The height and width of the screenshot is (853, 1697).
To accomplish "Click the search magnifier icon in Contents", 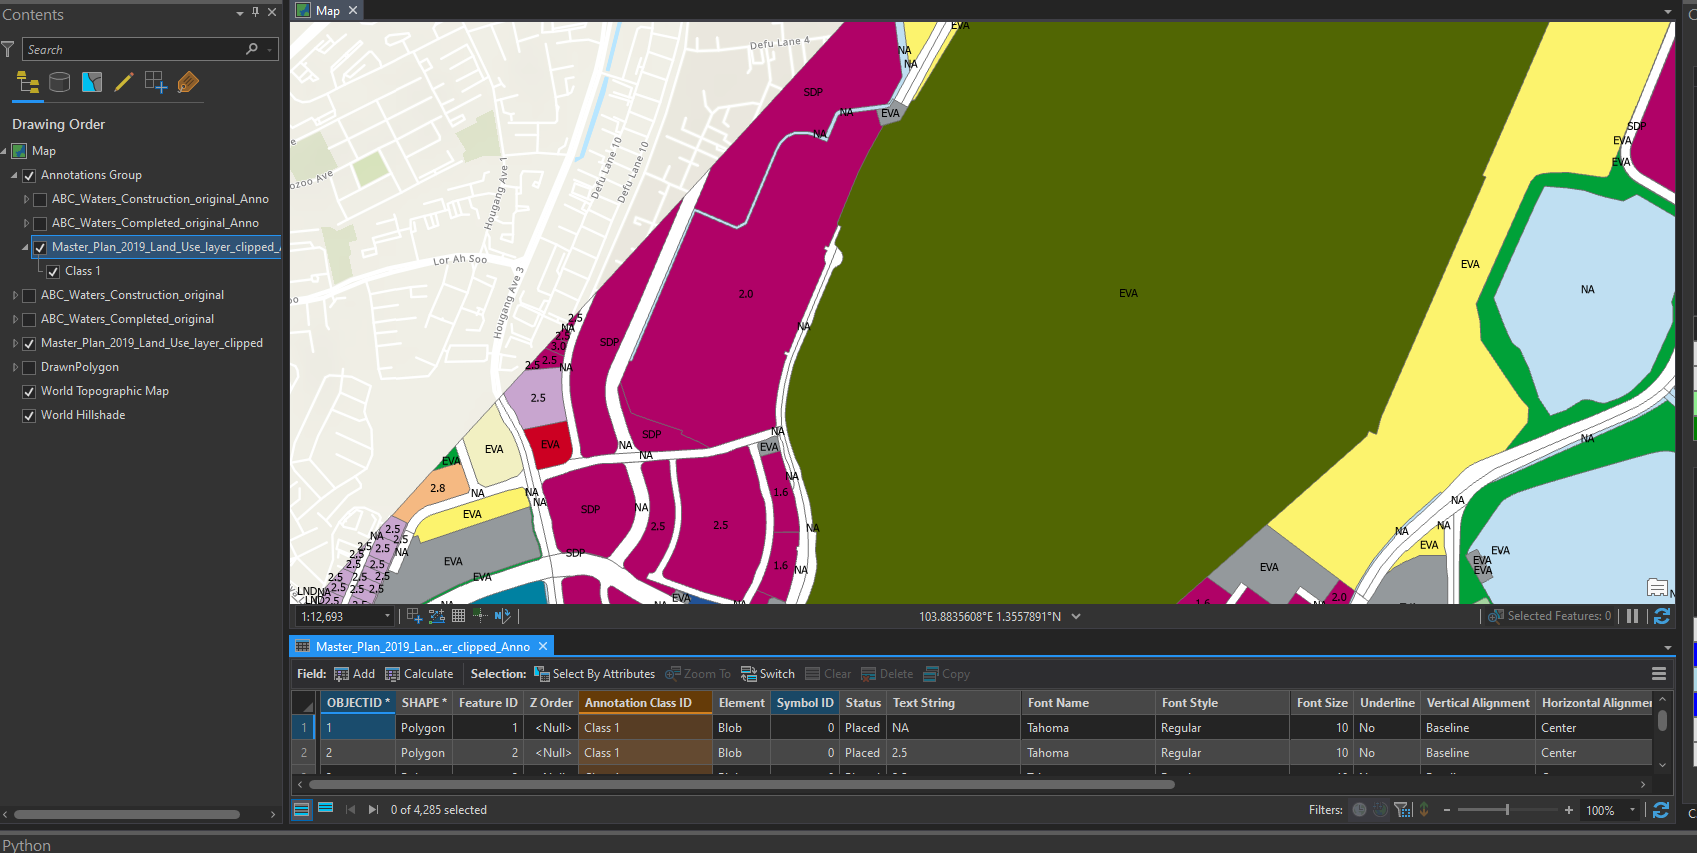I will coord(252,49).
